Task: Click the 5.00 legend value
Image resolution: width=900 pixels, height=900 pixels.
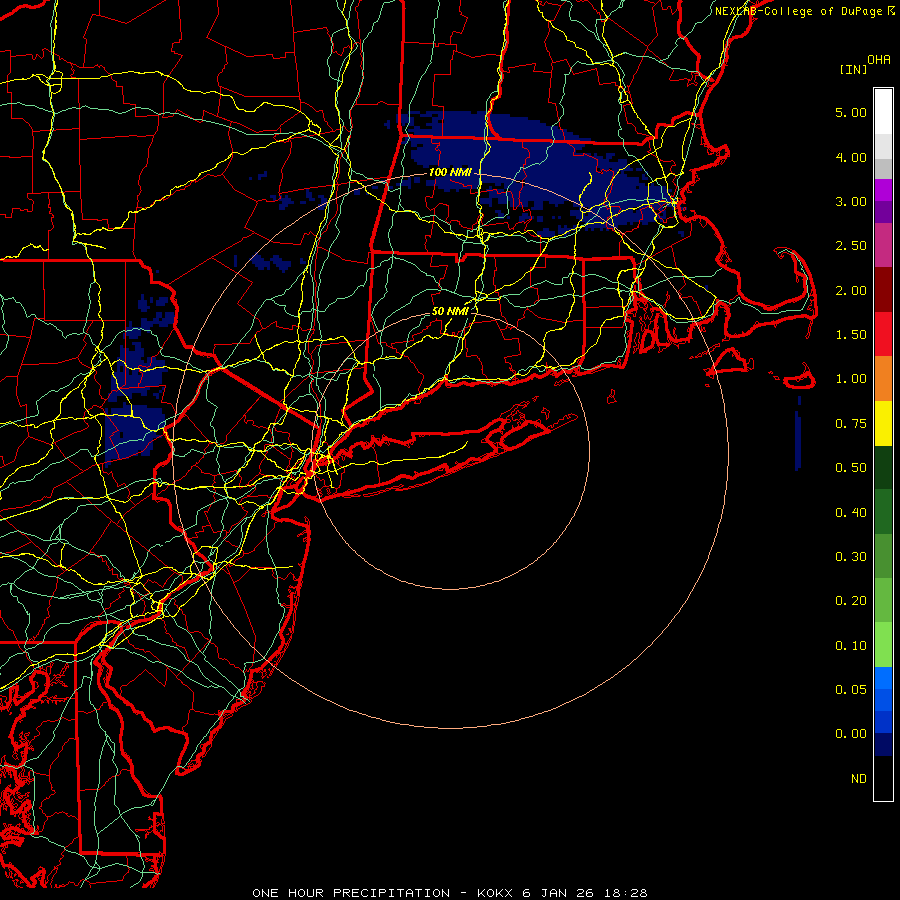Action: coord(851,112)
